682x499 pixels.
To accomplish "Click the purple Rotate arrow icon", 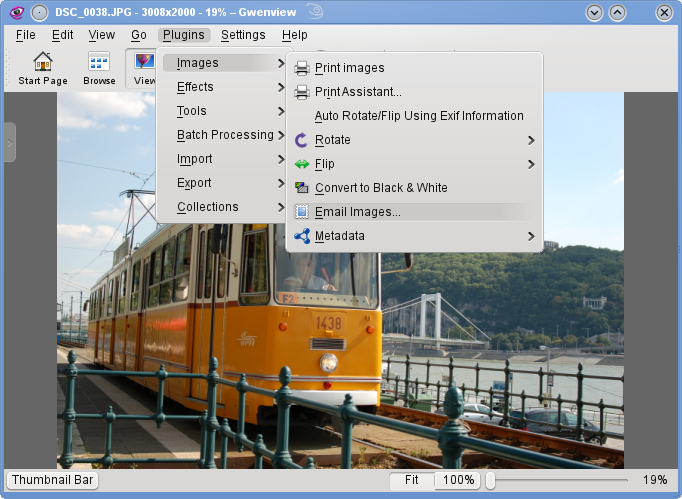I will pos(301,140).
